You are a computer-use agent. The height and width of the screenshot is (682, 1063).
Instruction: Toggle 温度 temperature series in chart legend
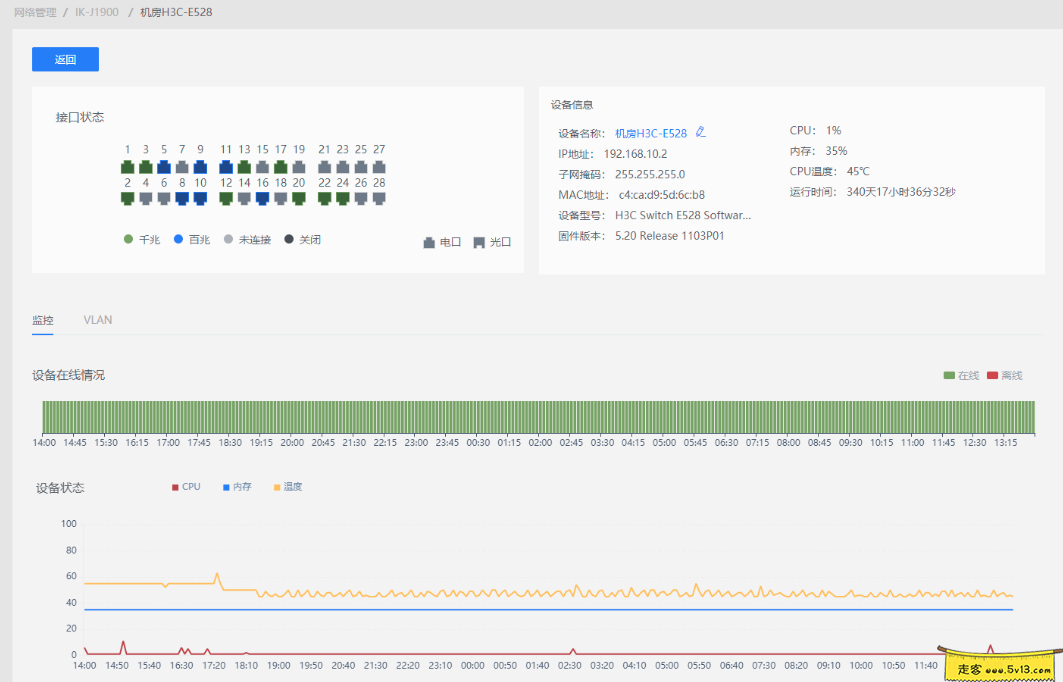[x=288, y=487]
